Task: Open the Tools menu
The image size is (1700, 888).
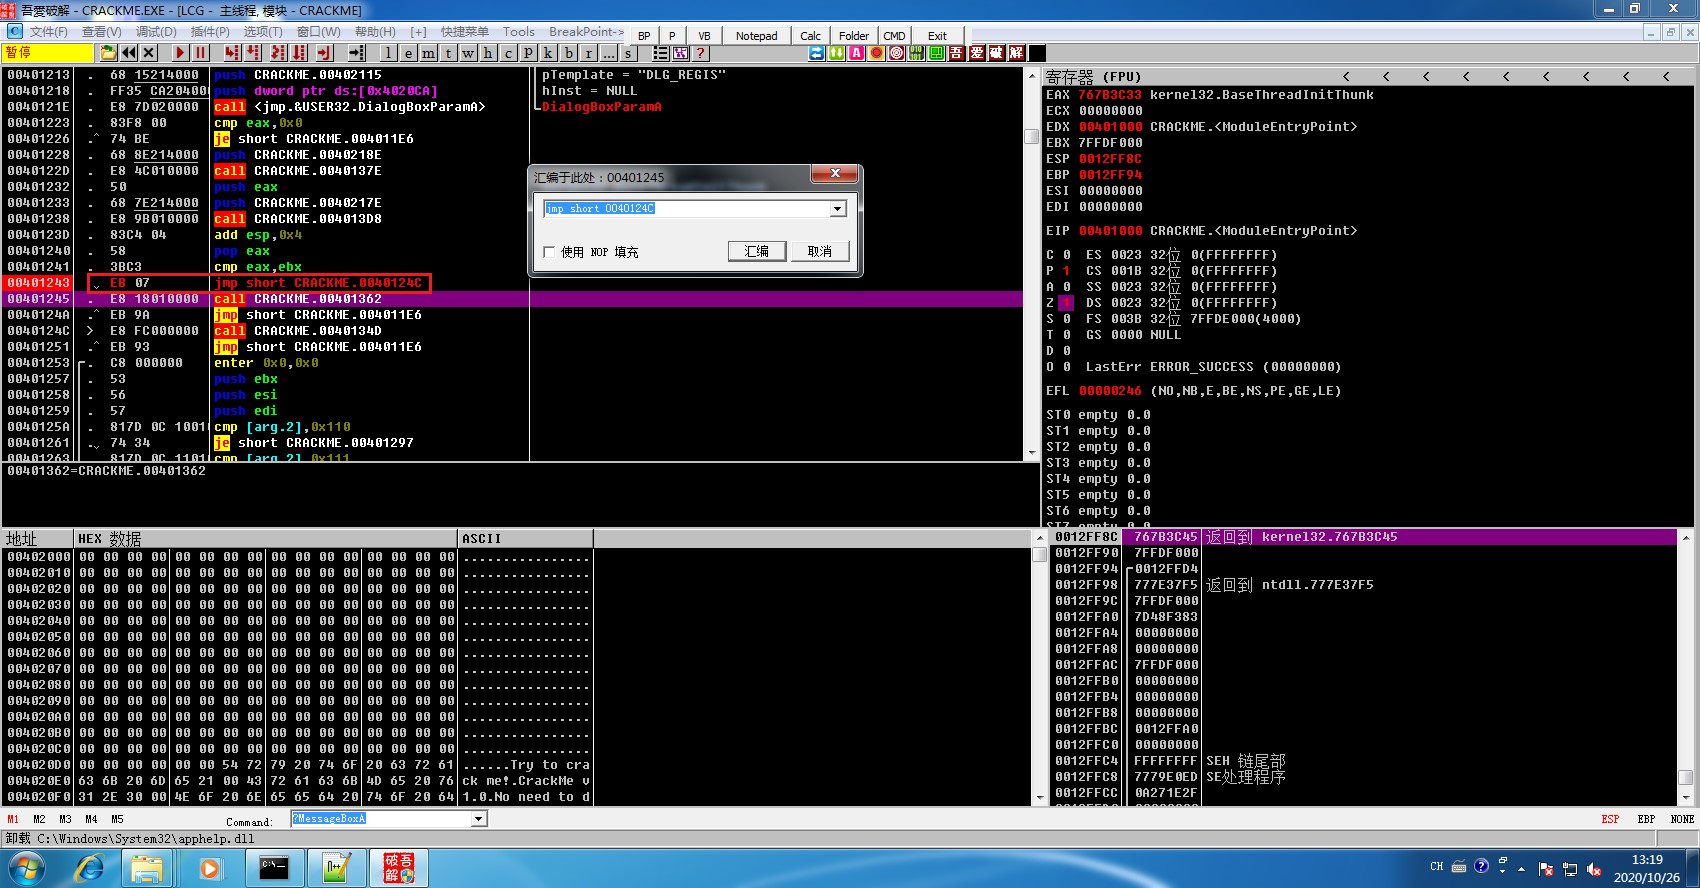Action: [x=519, y=32]
